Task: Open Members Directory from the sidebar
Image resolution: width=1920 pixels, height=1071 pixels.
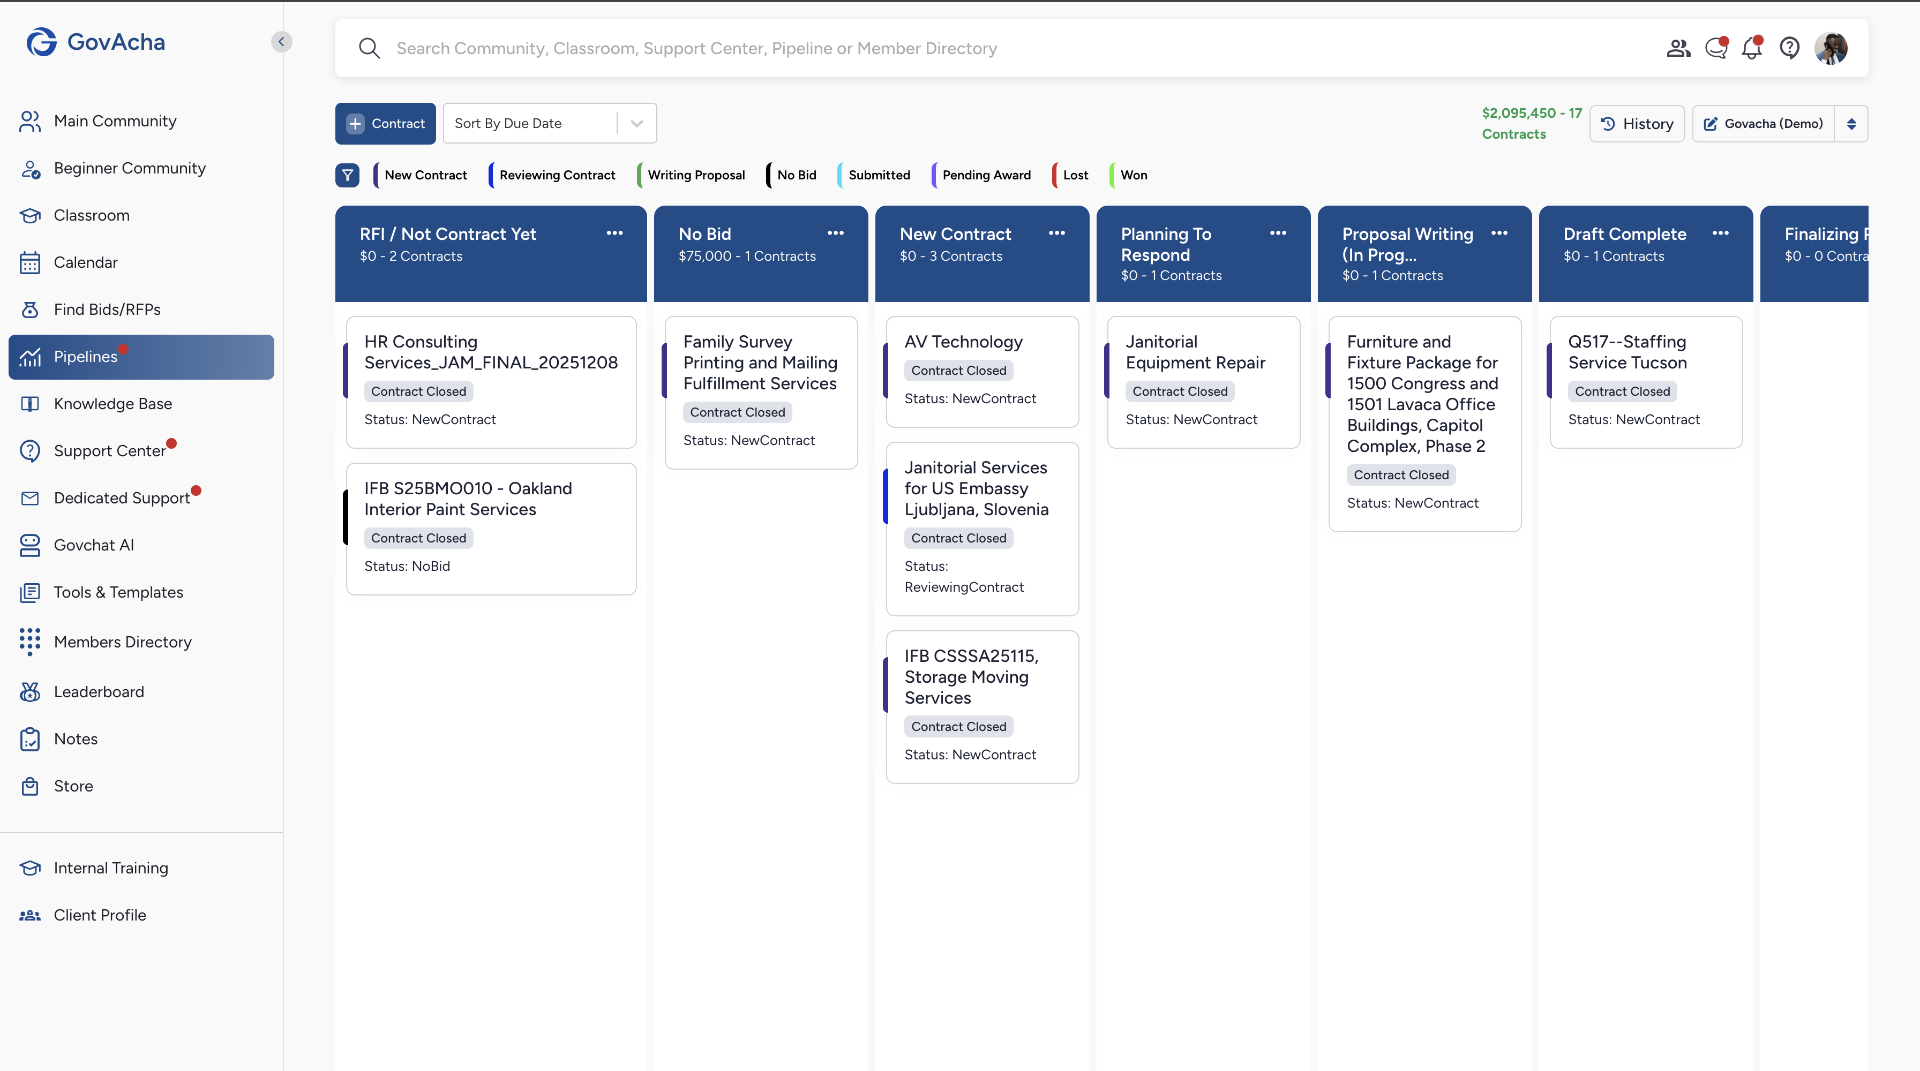Action: click(x=141, y=642)
